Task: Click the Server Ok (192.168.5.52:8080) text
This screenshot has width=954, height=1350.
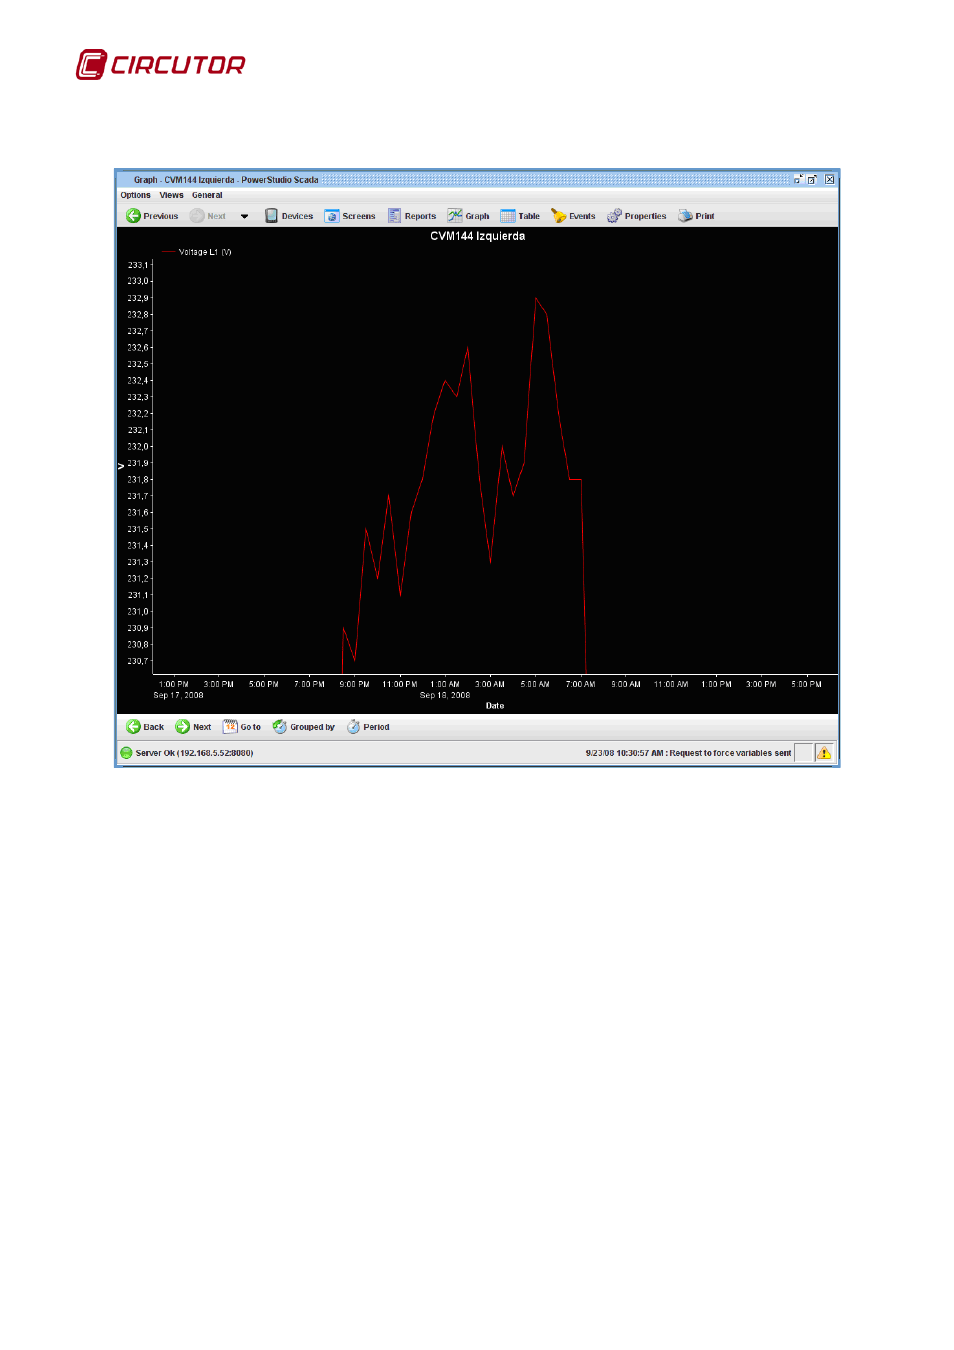Action: [194, 753]
